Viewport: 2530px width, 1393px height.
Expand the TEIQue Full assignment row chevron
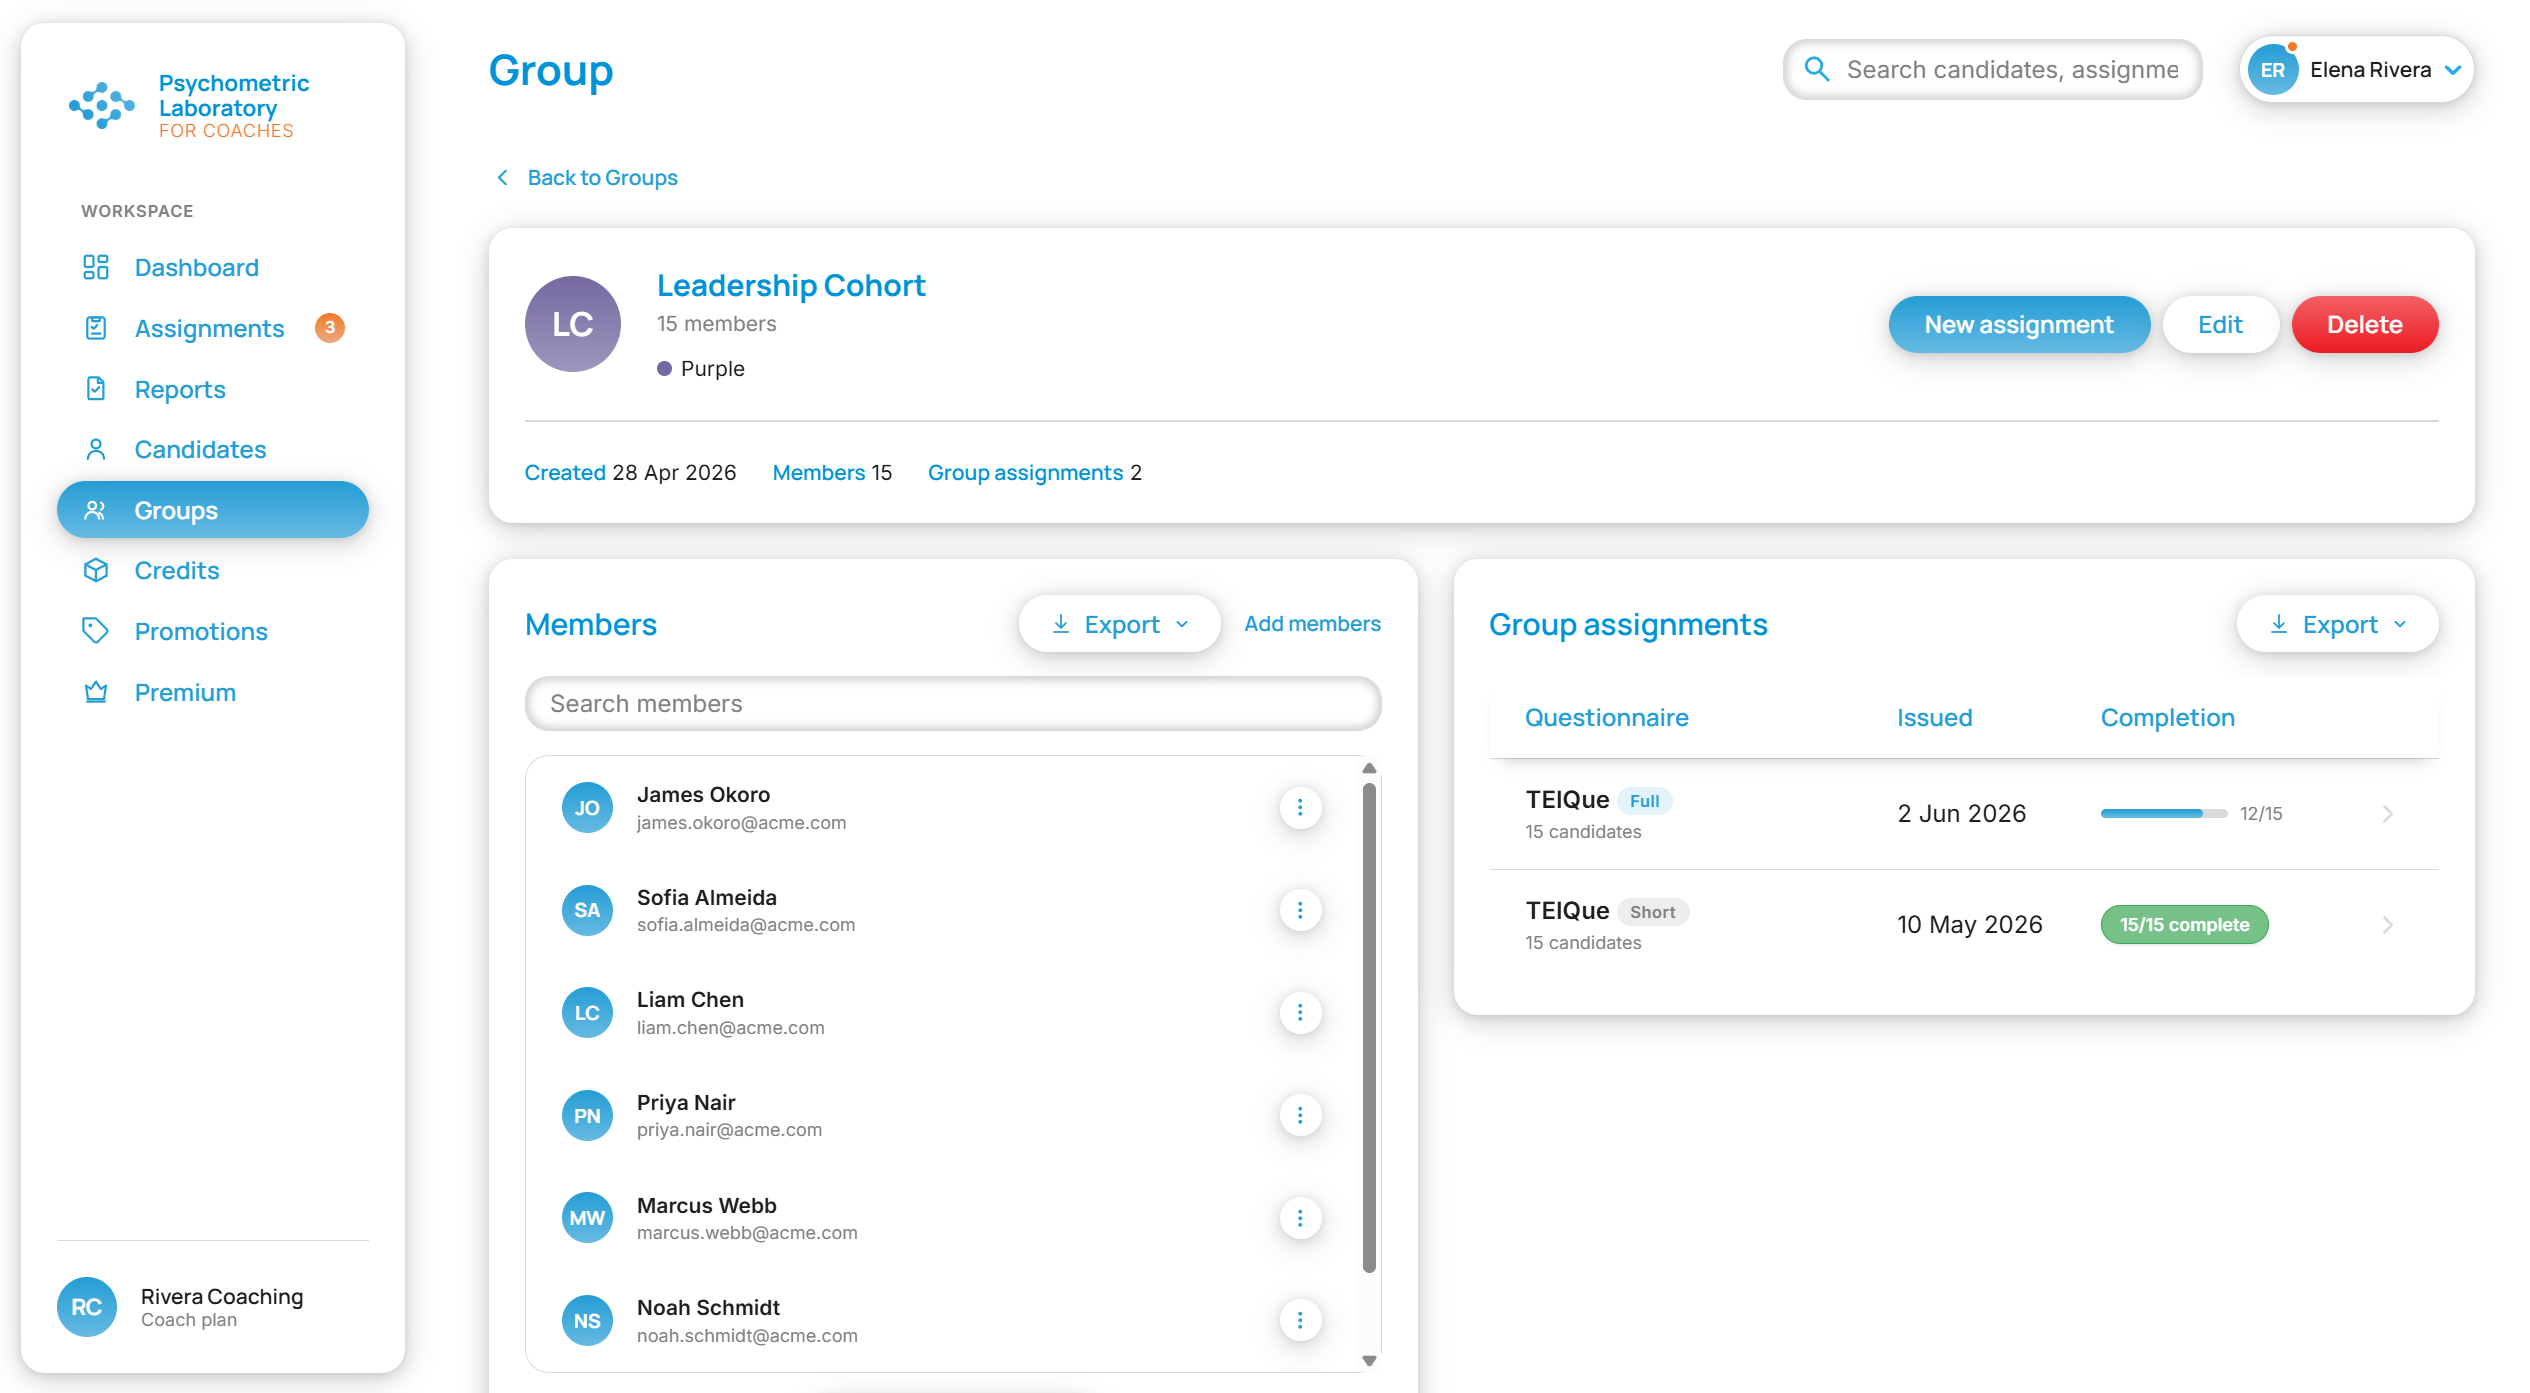(x=2387, y=814)
